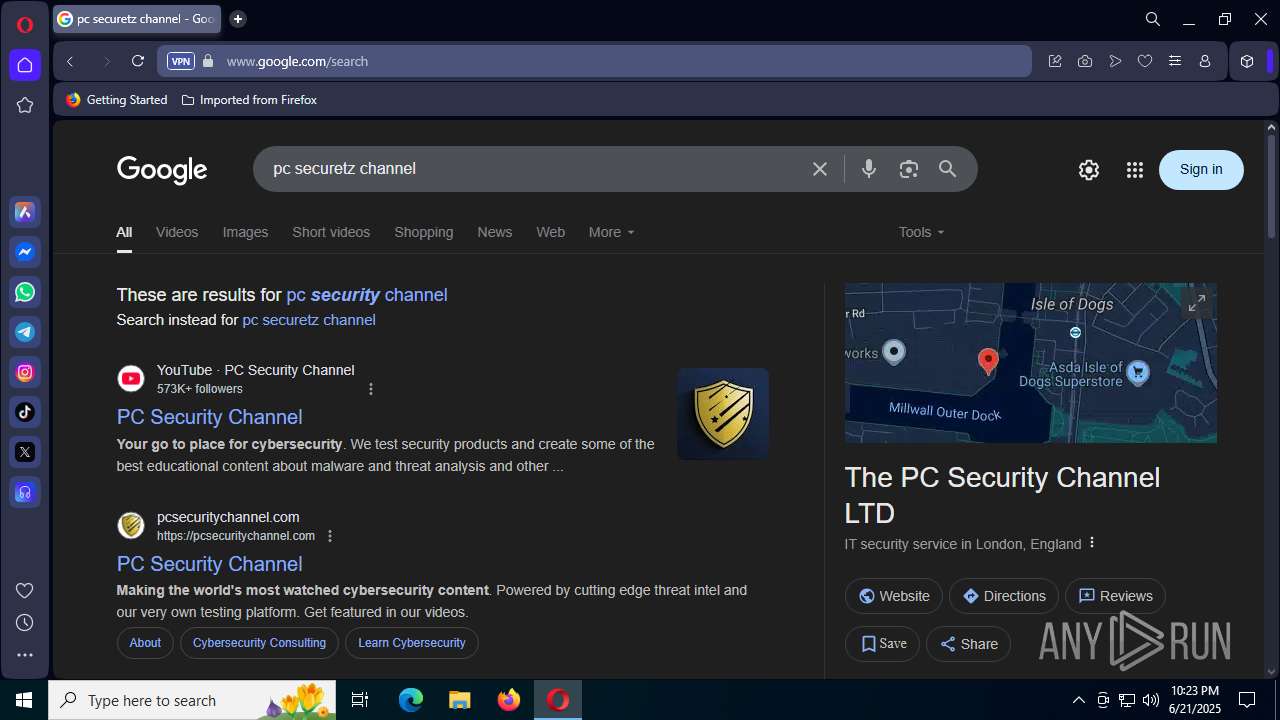Open Telegram in the sidebar
The image size is (1280, 720).
coord(25,332)
